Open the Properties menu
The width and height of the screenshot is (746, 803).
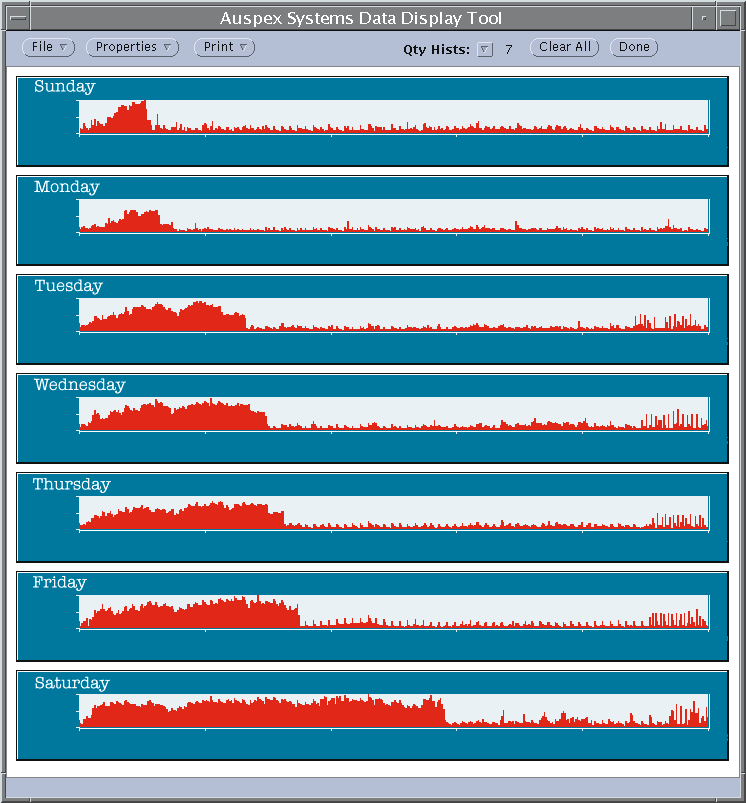pyautogui.click(x=132, y=47)
